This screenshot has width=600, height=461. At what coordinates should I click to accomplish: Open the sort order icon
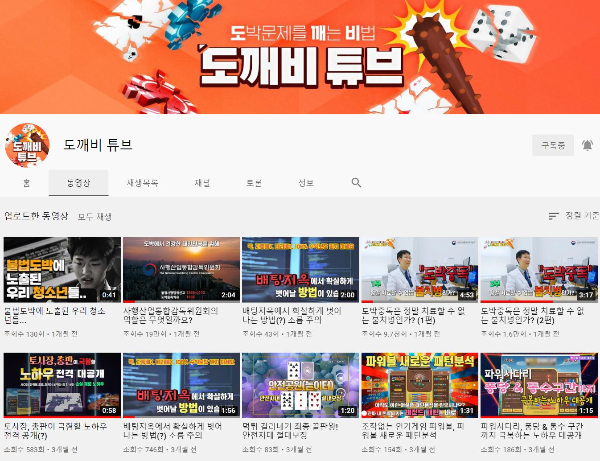554,216
